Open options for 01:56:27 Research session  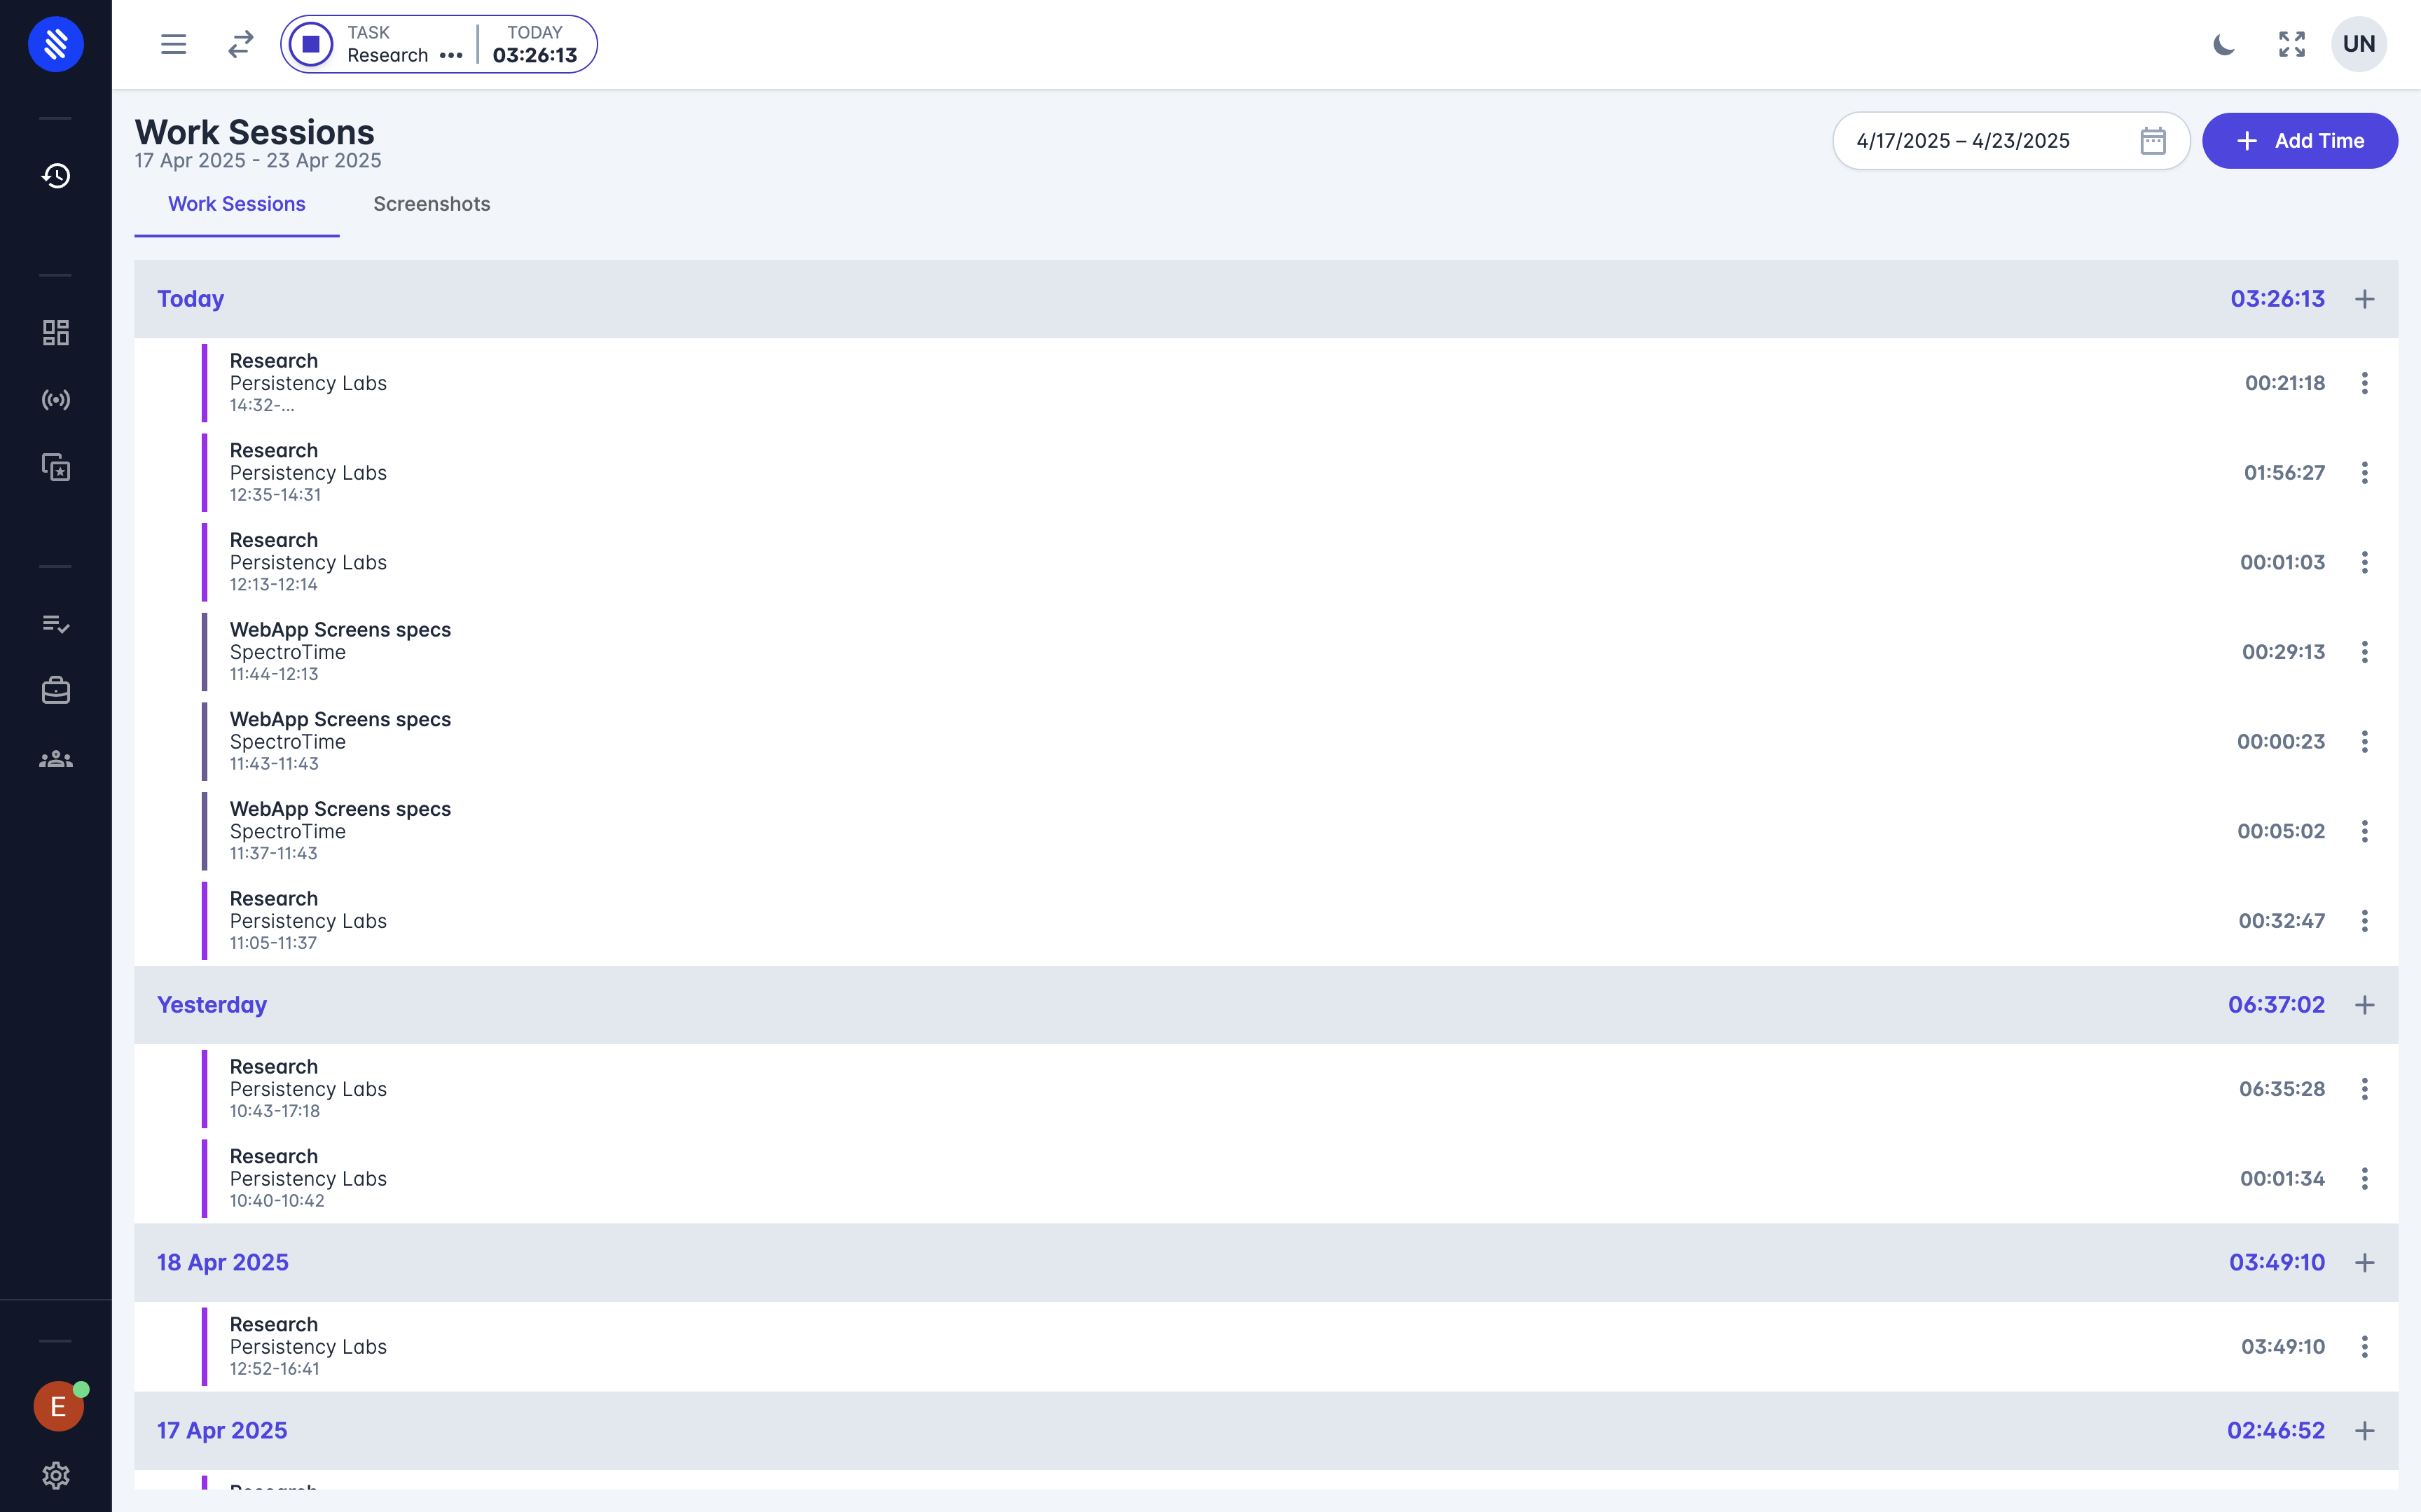(2364, 473)
